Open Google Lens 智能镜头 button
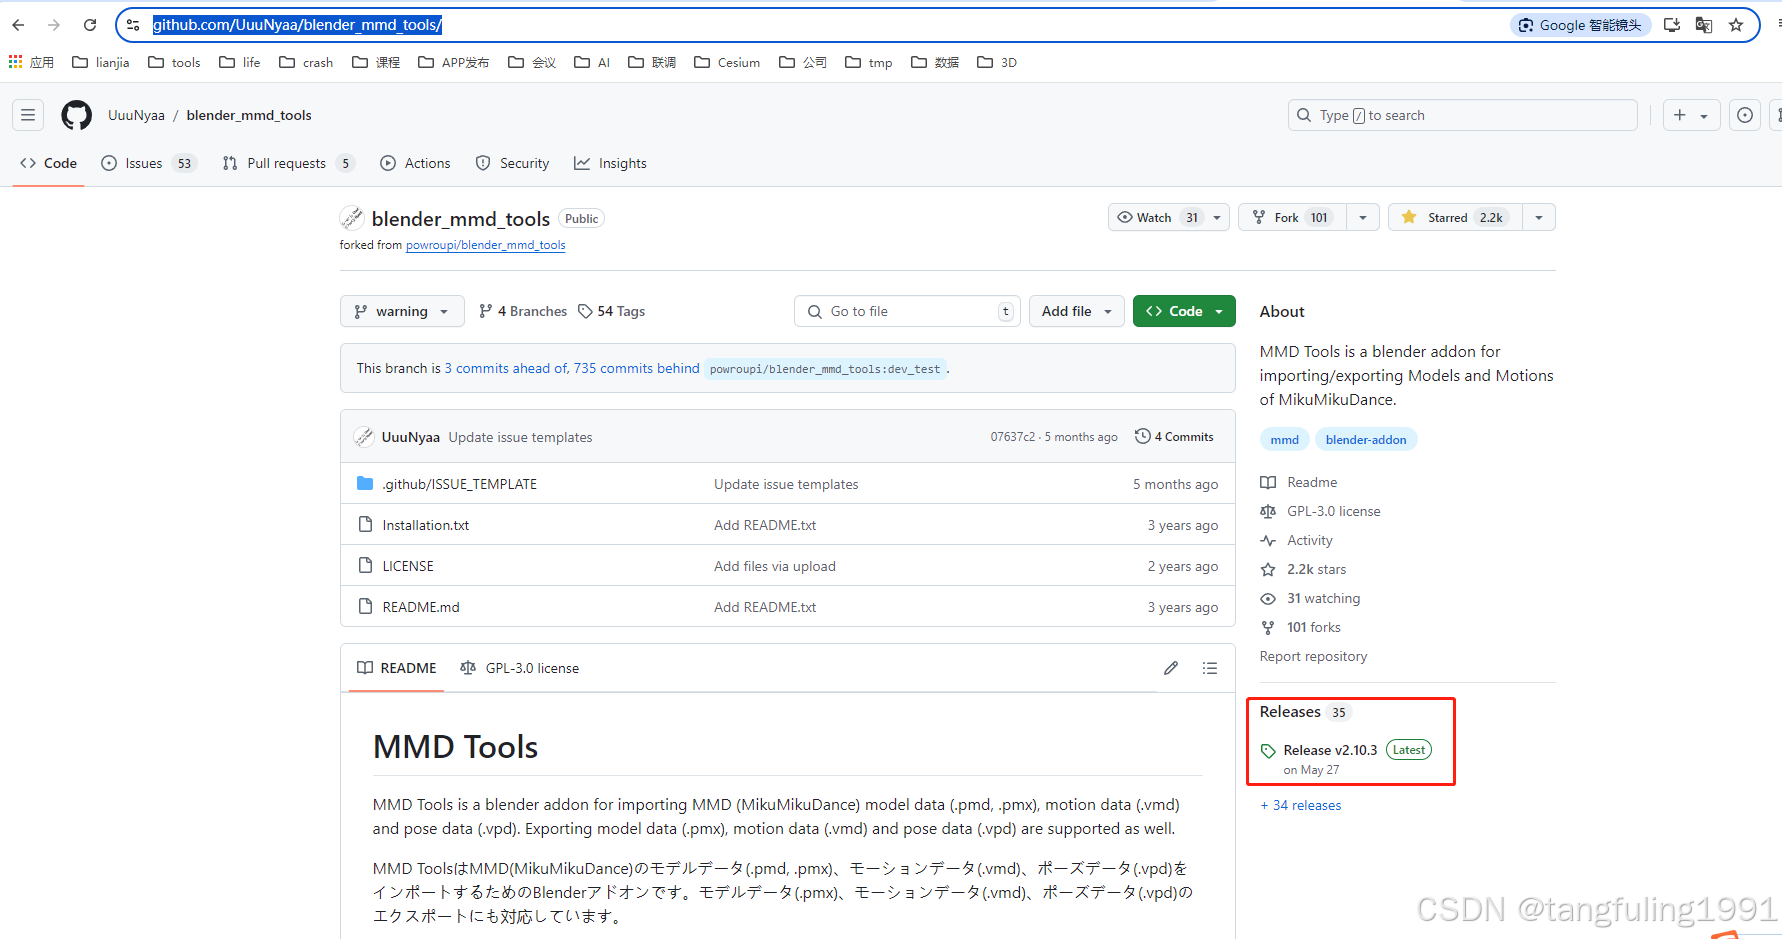Screen dimensions: 1782x939 pyautogui.click(x=1580, y=25)
